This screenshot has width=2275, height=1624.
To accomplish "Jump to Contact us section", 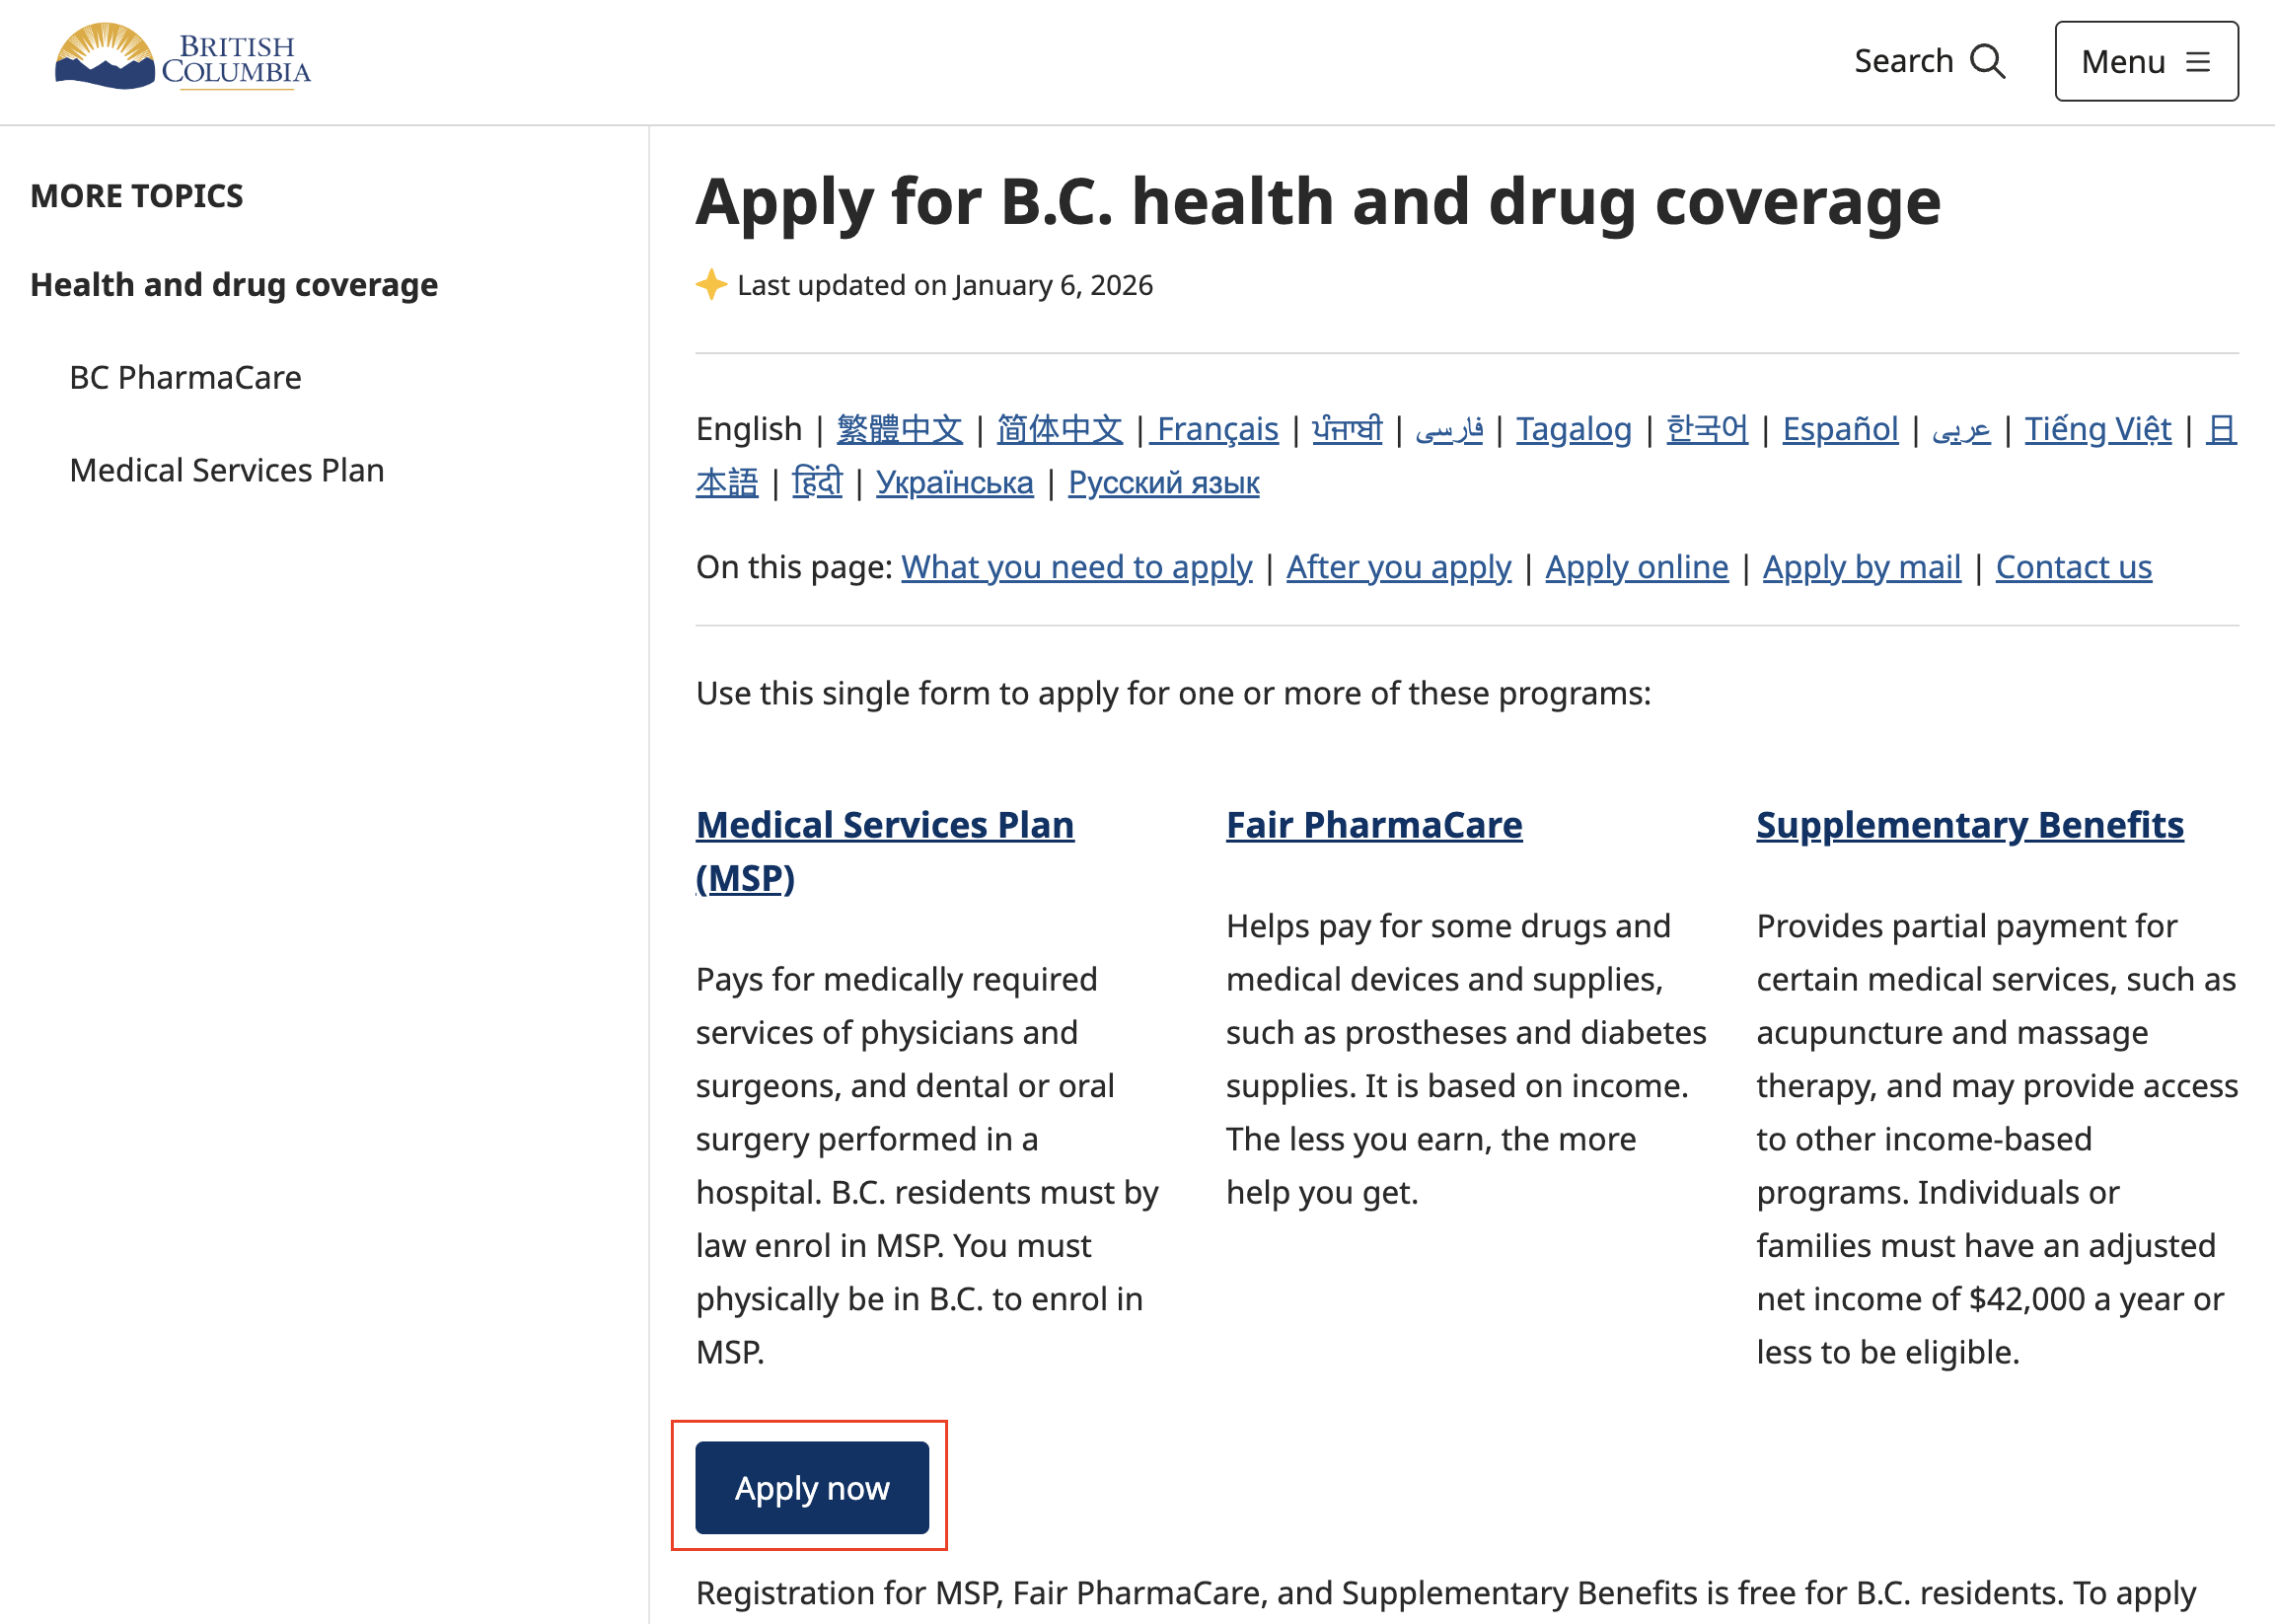I will pos(2073,567).
